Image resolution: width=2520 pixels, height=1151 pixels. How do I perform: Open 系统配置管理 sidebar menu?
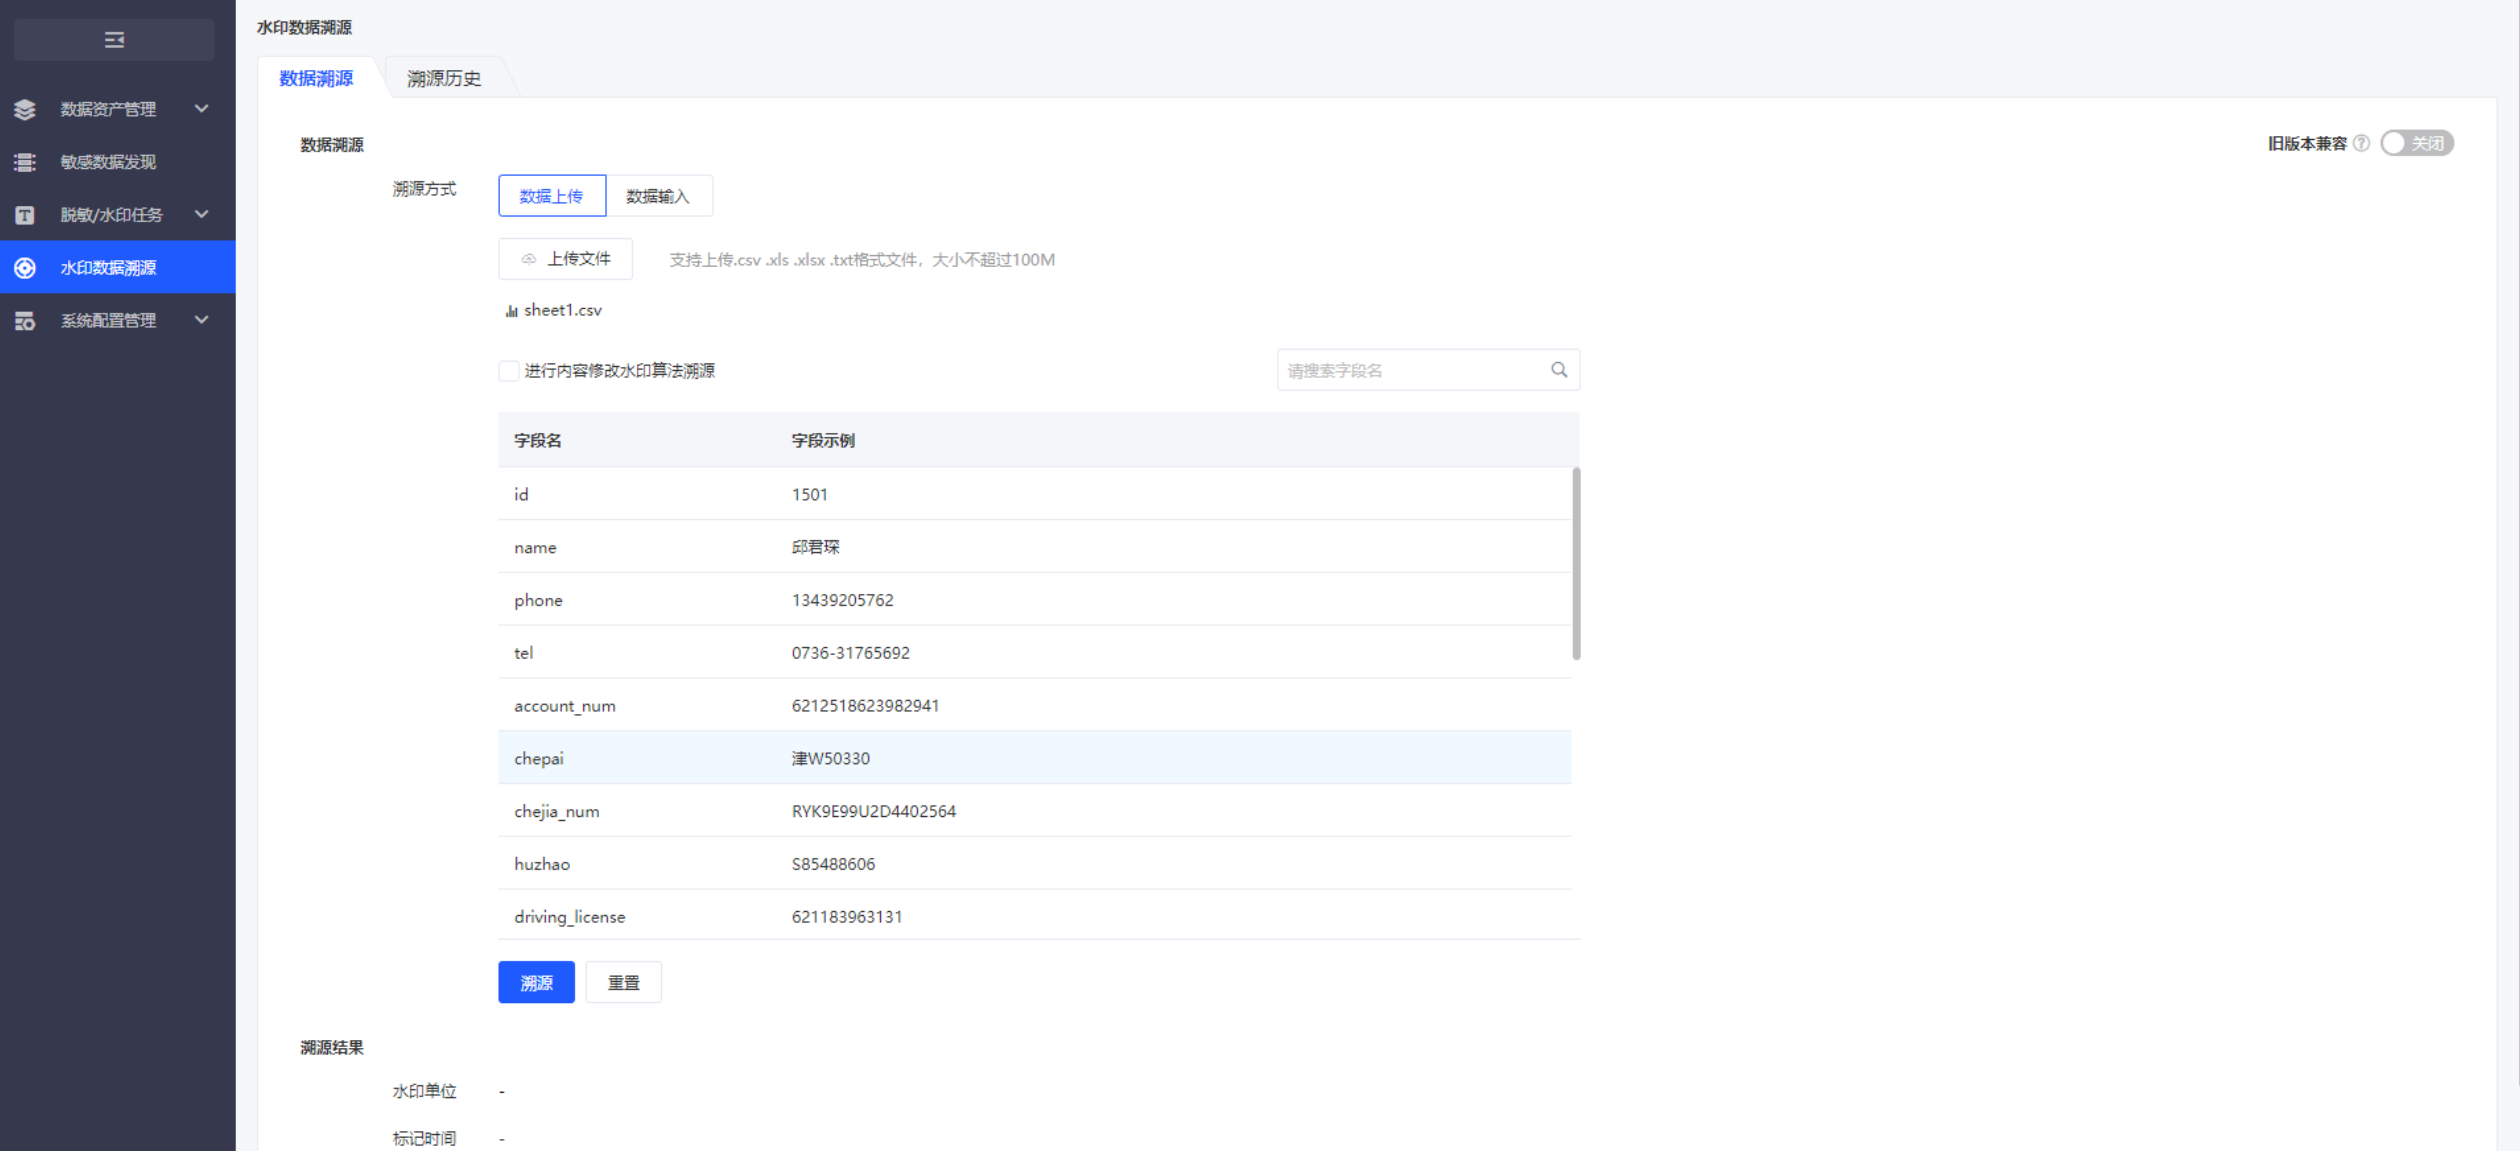118,320
